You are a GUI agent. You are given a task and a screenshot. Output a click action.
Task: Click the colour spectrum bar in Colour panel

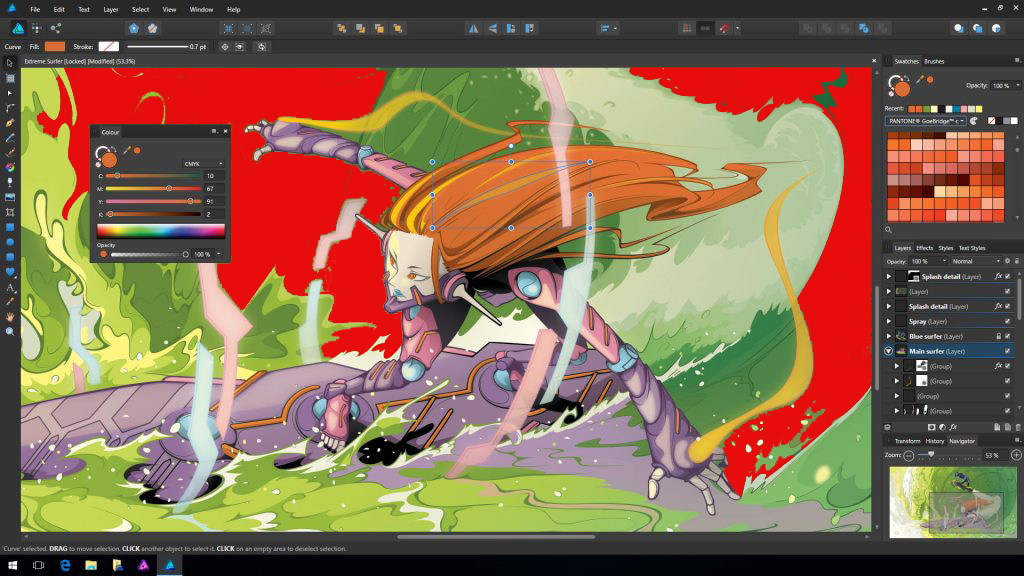(161, 231)
